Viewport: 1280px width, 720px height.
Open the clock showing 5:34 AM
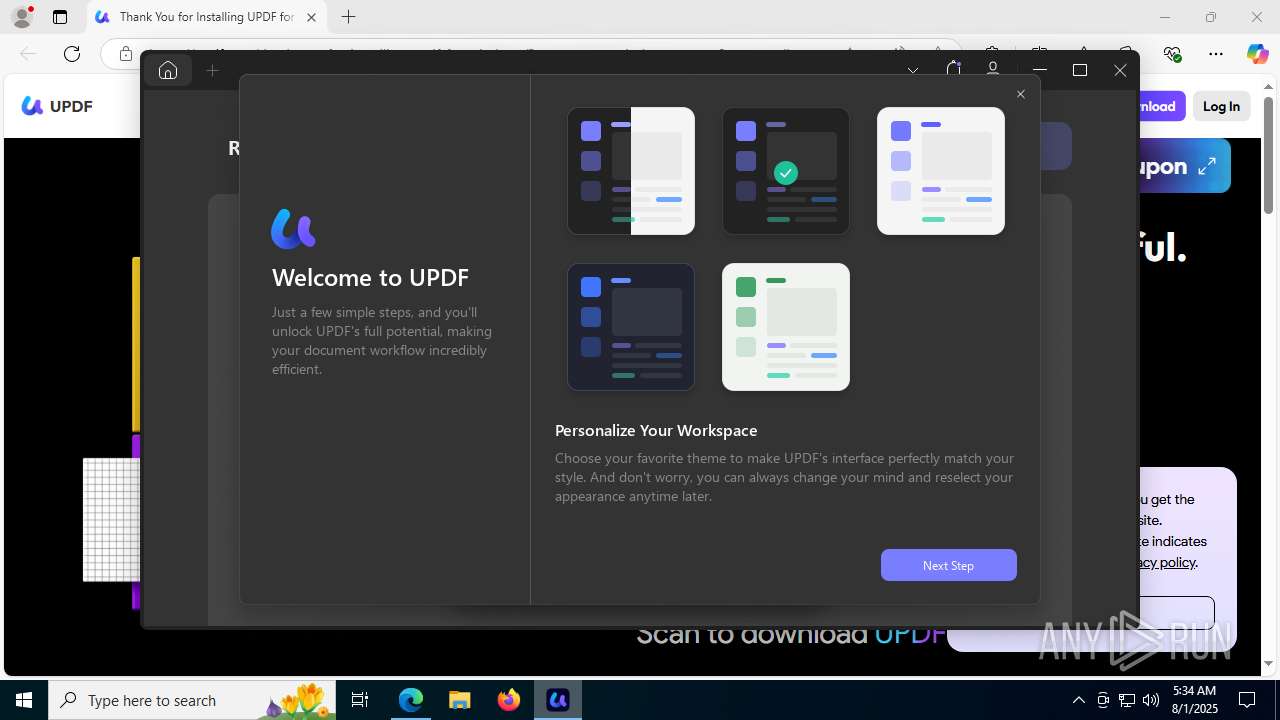1194,700
